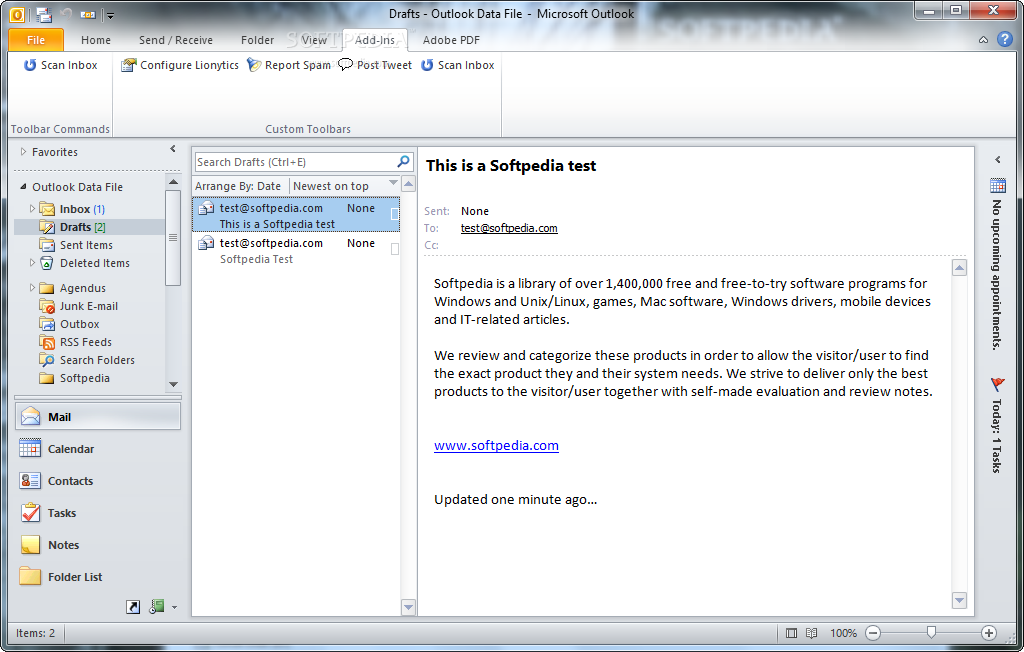Click the message list scroll down arrow
This screenshot has height=652, width=1024.
pos(408,607)
